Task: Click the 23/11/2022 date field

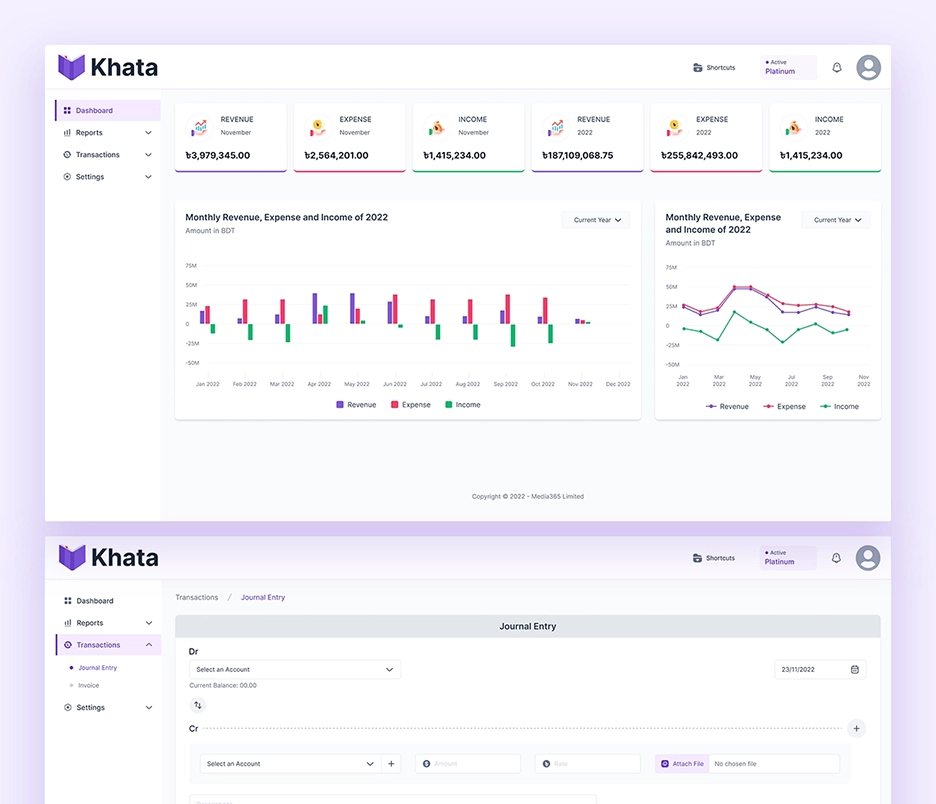Action: click(820, 670)
